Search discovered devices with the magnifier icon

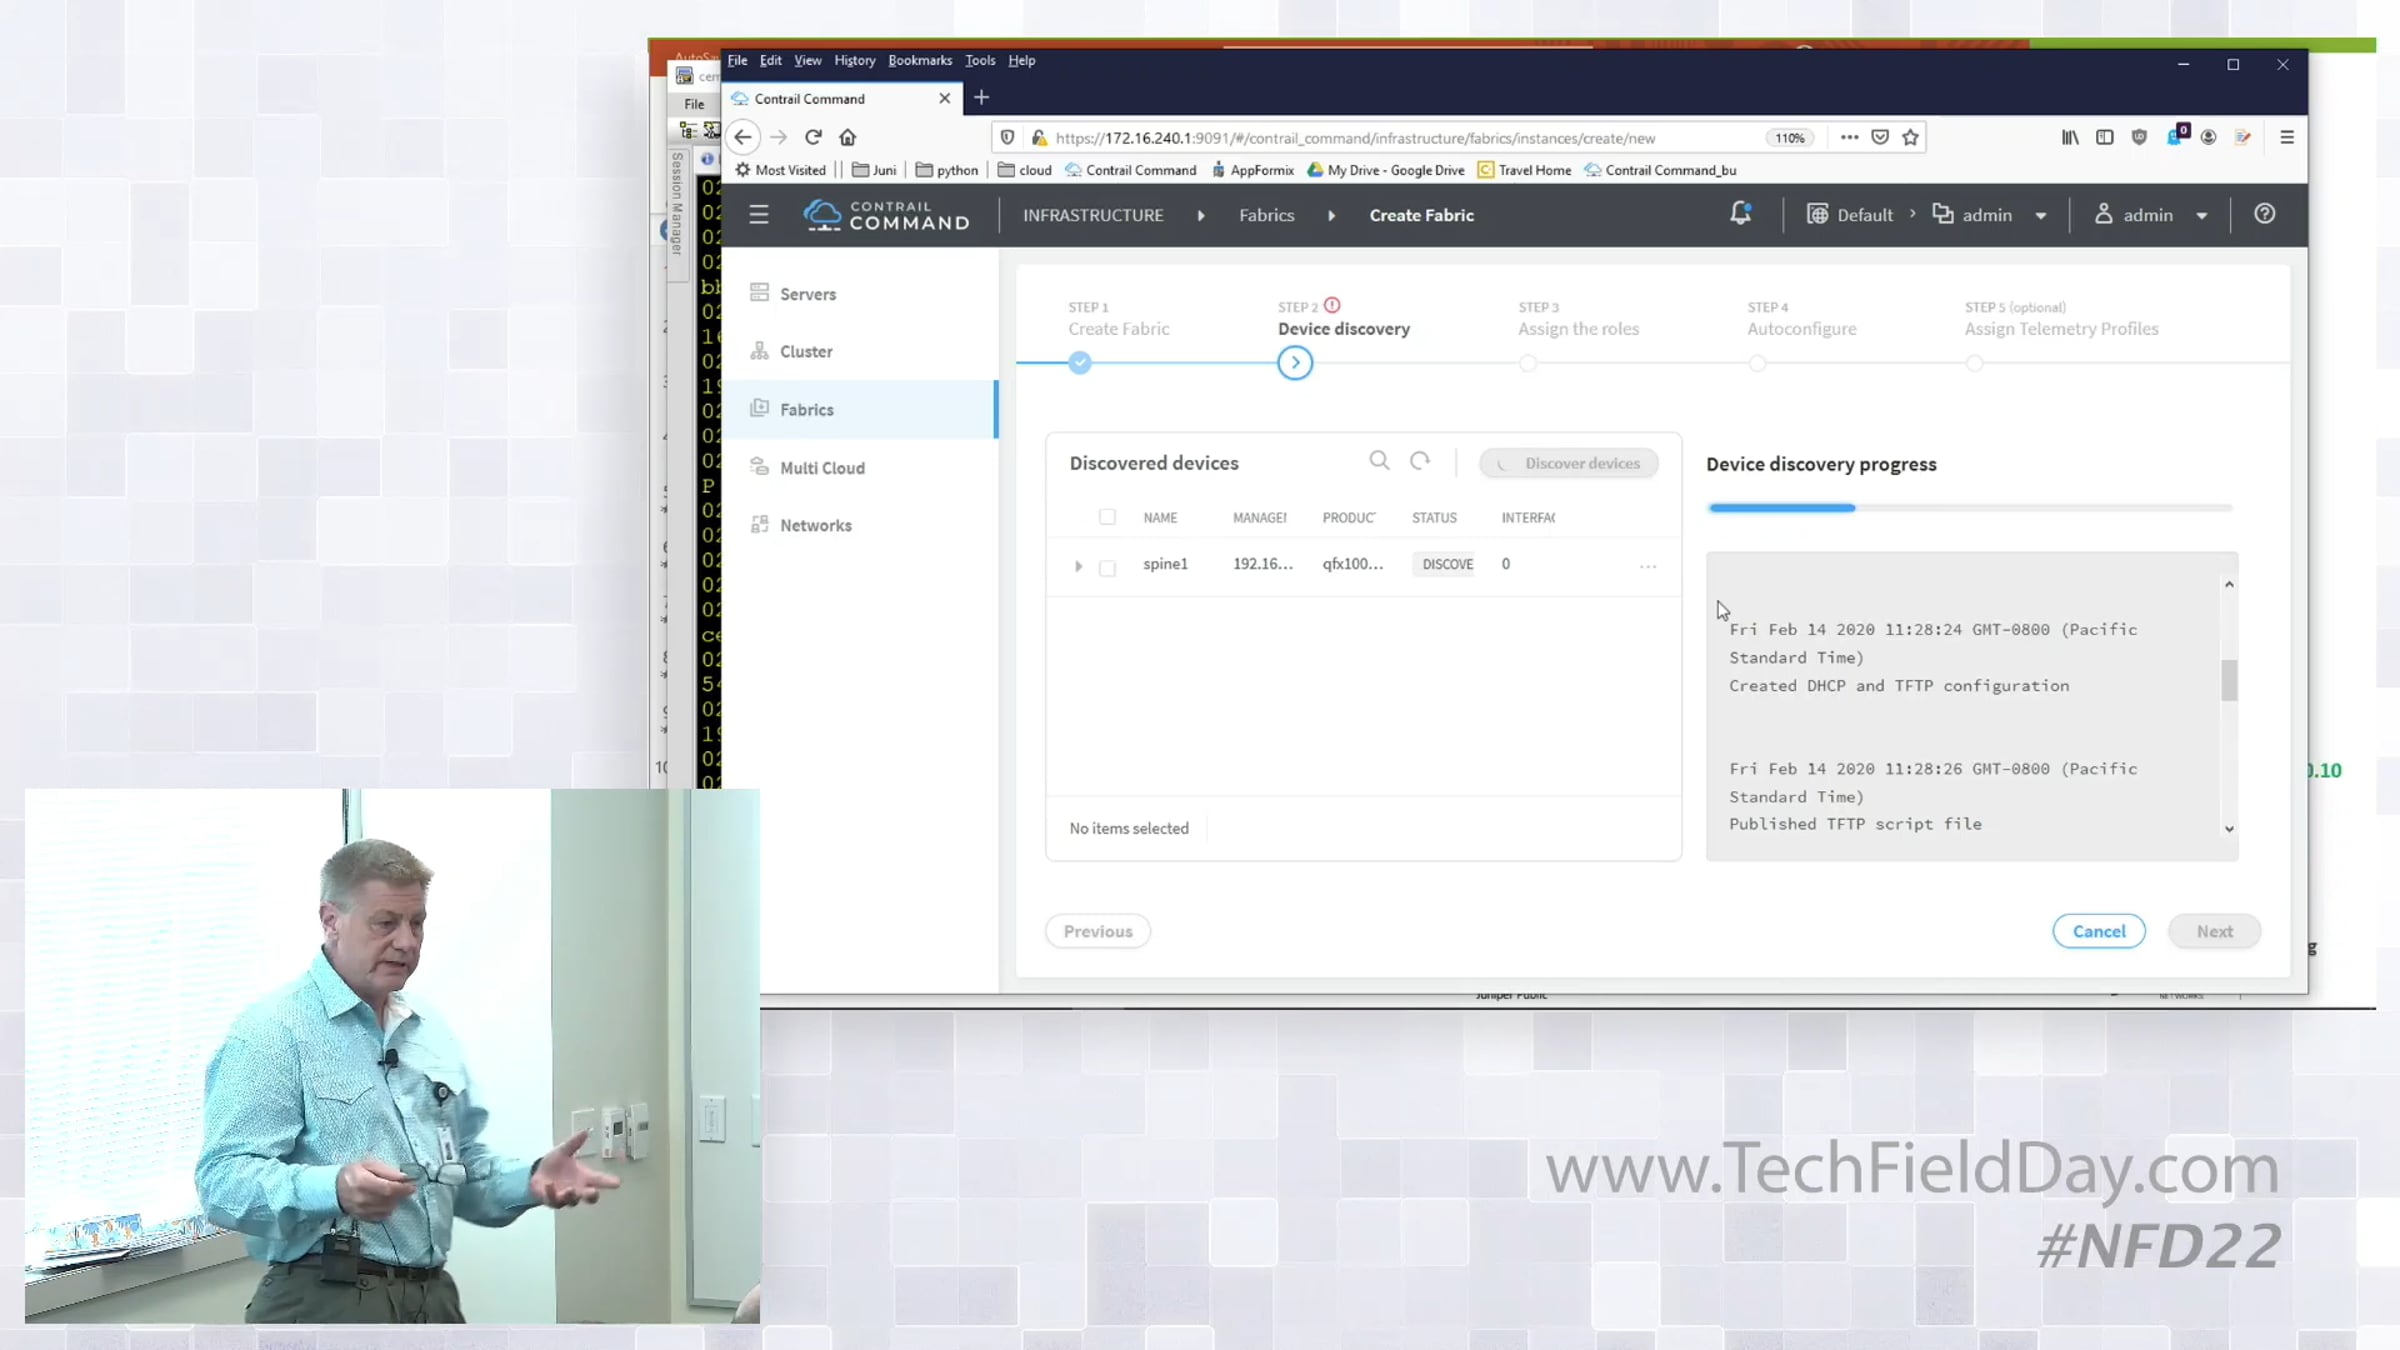(x=1379, y=461)
